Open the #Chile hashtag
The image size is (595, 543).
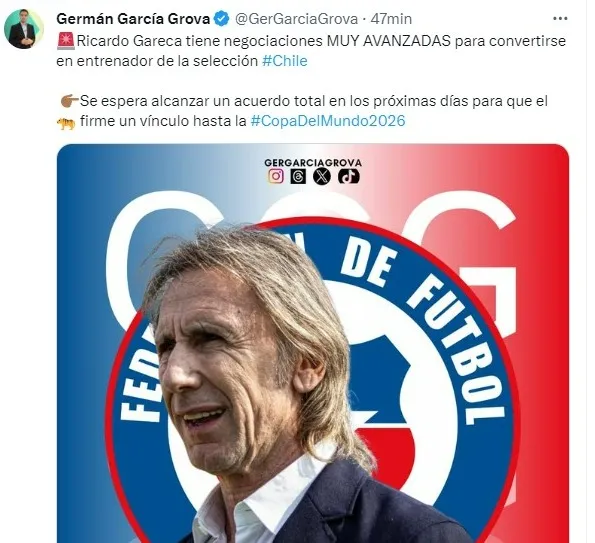pos(285,61)
